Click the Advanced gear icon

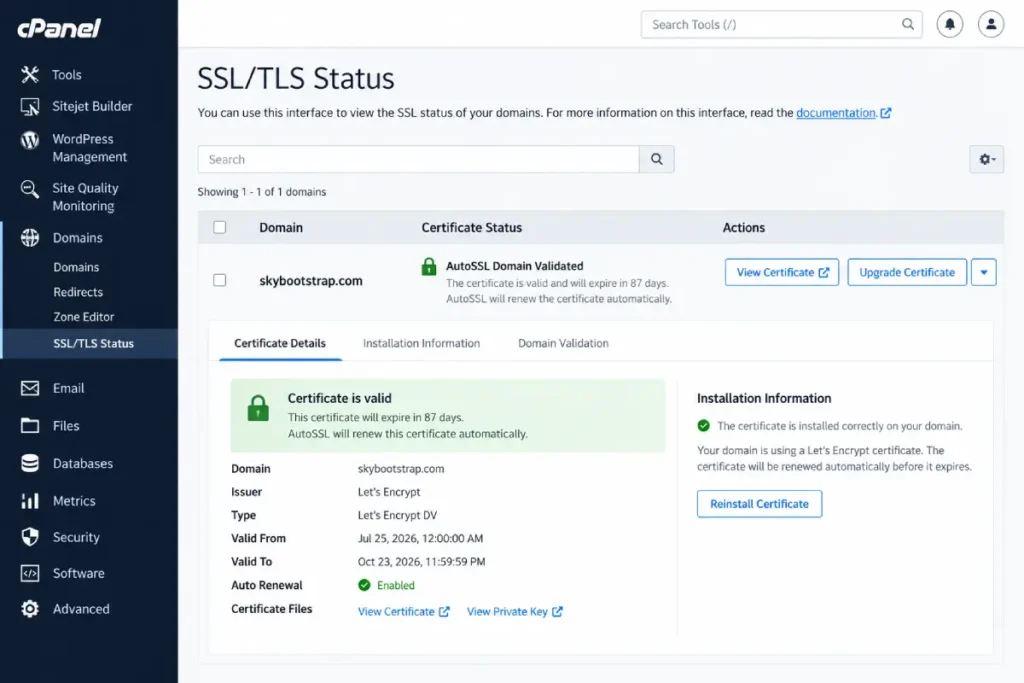(29, 609)
